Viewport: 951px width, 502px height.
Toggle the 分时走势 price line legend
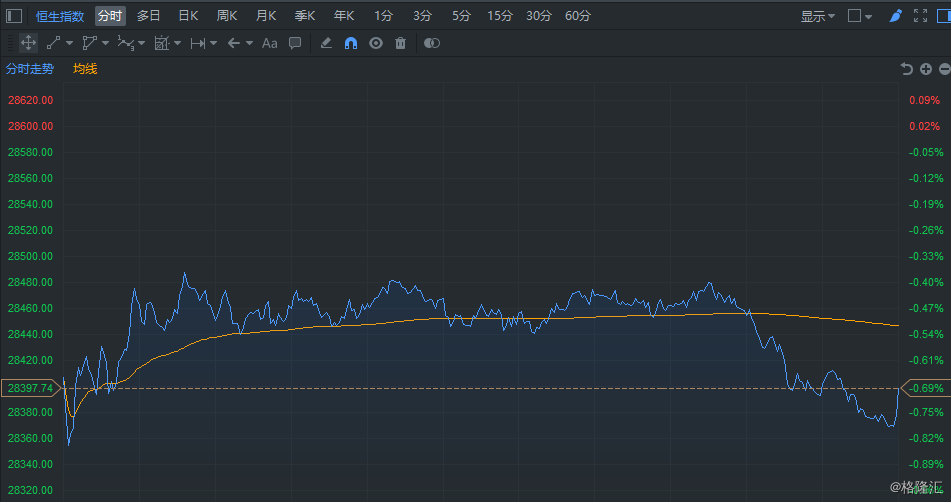30,69
